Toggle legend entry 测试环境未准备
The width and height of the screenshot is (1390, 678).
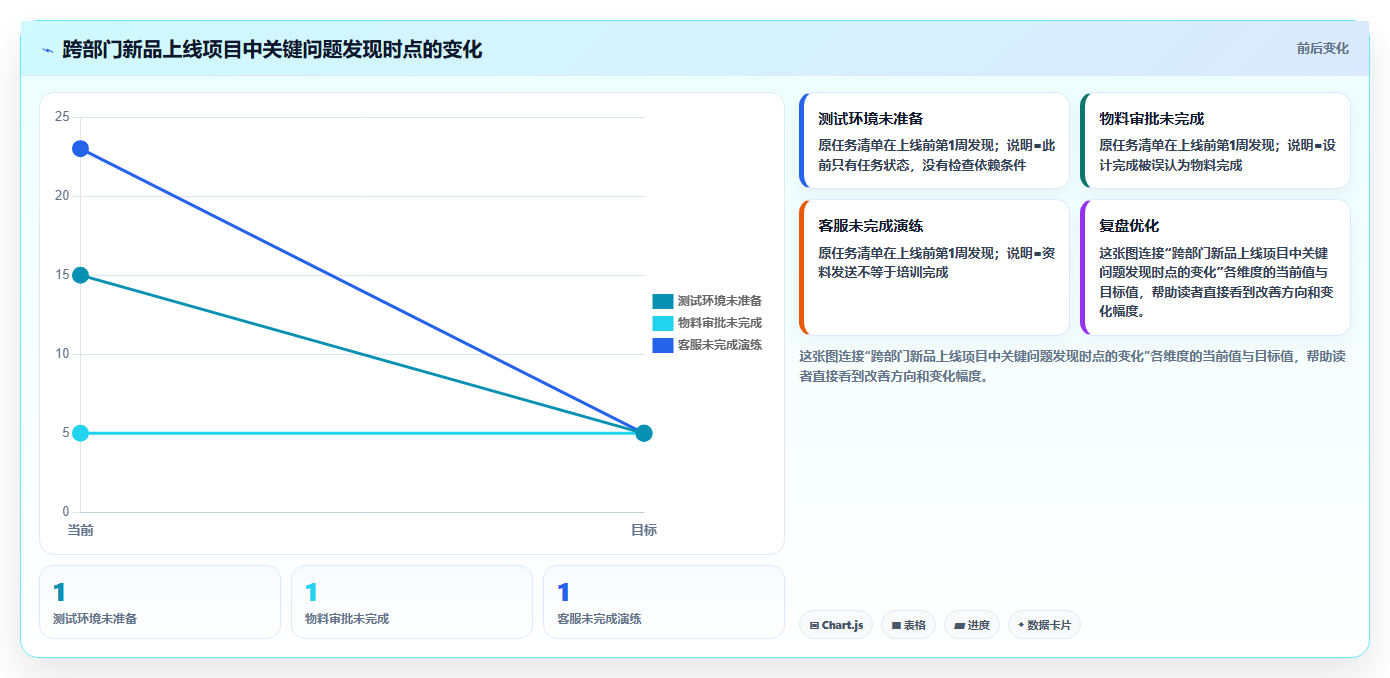click(707, 301)
